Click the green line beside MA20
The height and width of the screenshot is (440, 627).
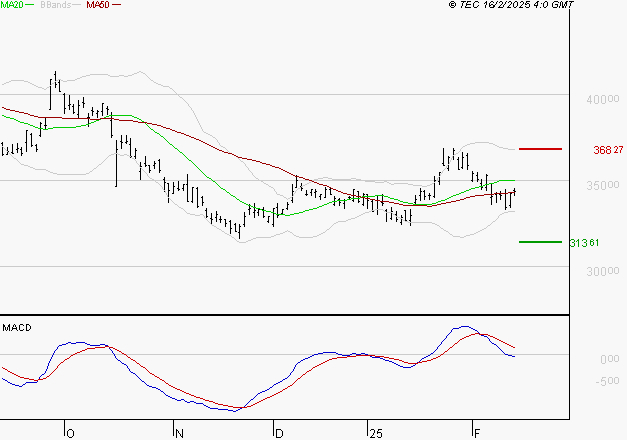(x=30, y=6)
